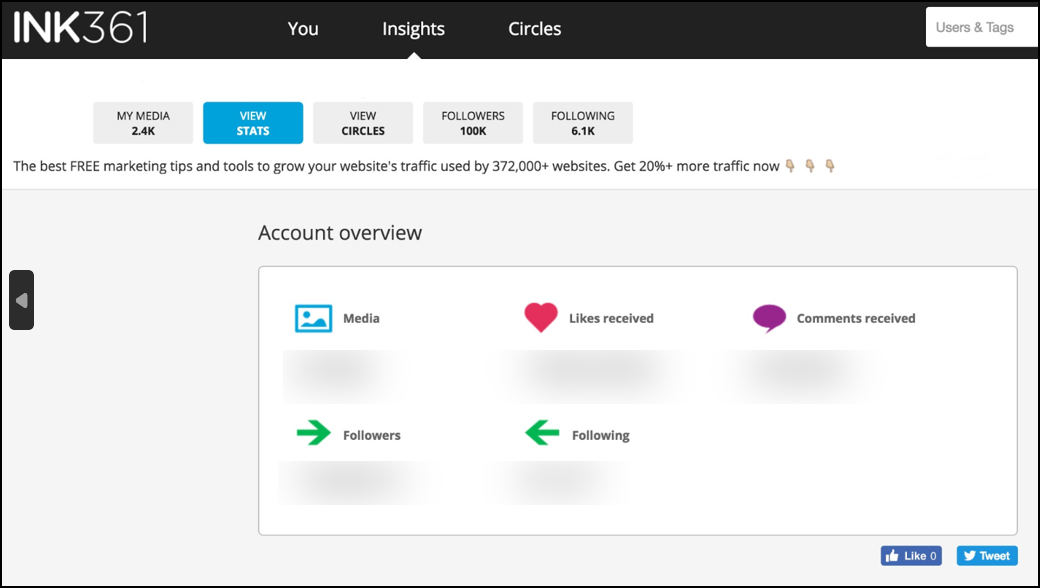Click the green right arrow Followers icon
The image size is (1040, 588).
click(x=313, y=434)
